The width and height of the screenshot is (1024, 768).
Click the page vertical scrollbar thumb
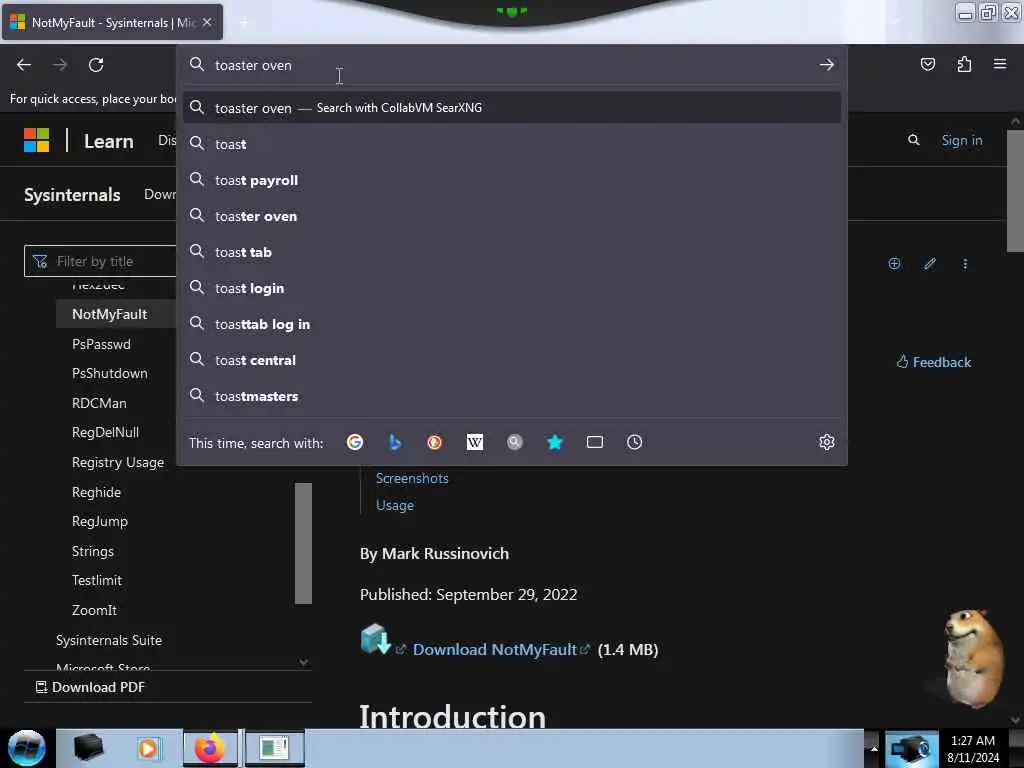(x=1015, y=191)
